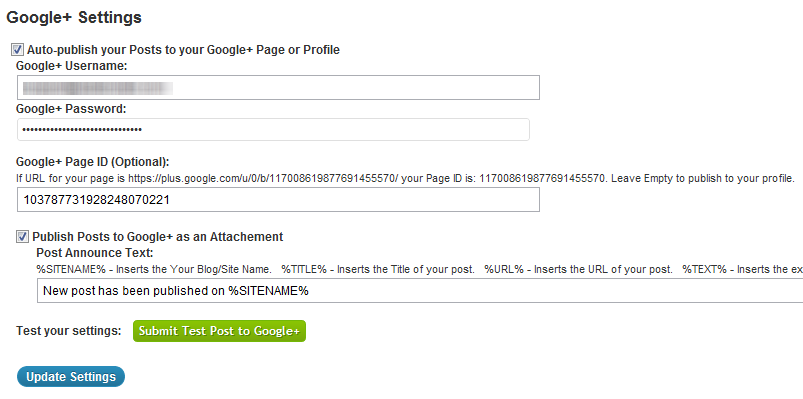This screenshot has width=803, height=399.
Task: Click the %TITLE% placeholder description
Action: (x=378, y=269)
